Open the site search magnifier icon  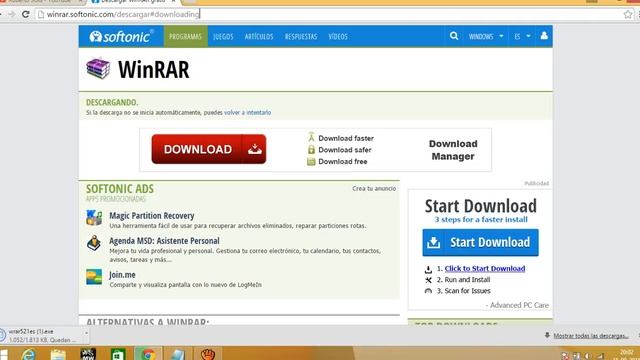[x=454, y=36]
